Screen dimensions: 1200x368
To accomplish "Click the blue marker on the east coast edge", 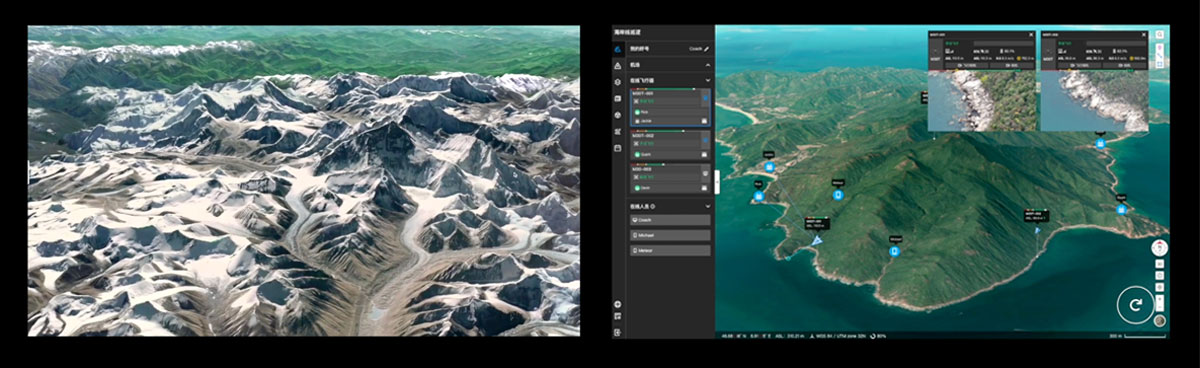I will click(x=1121, y=210).
